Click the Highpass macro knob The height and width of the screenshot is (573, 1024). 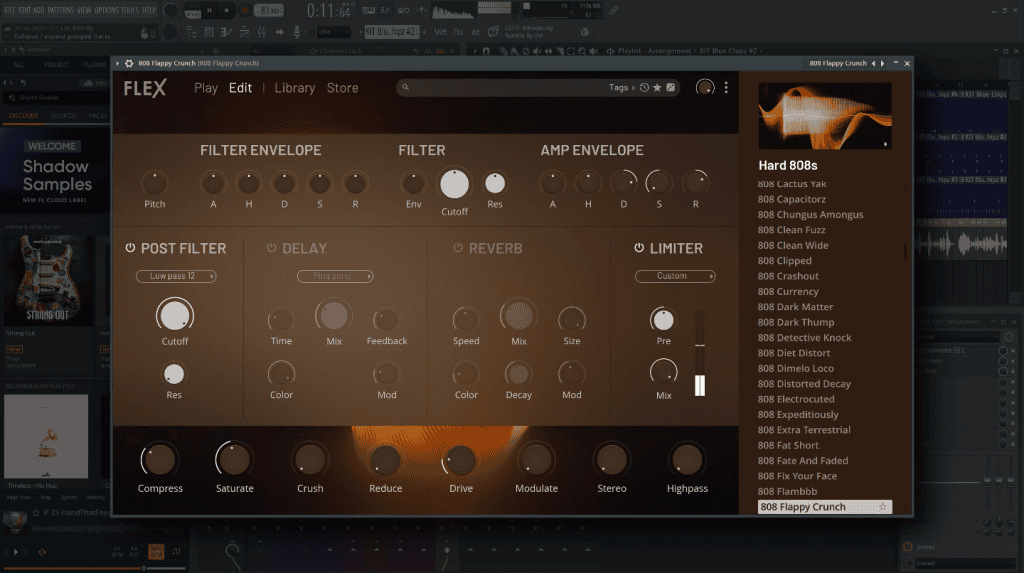pos(686,460)
